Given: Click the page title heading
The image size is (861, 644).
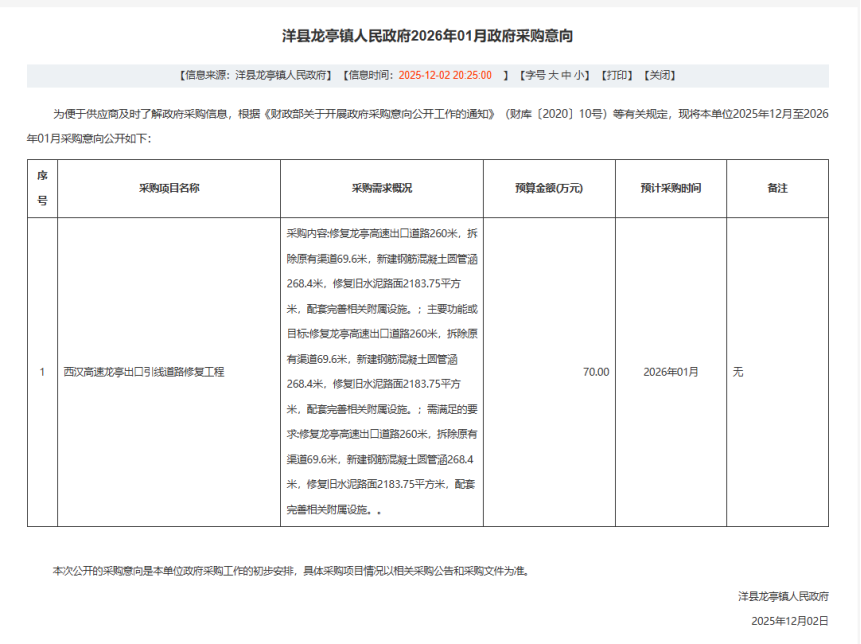Looking at the screenshot, I should [428, 36].
